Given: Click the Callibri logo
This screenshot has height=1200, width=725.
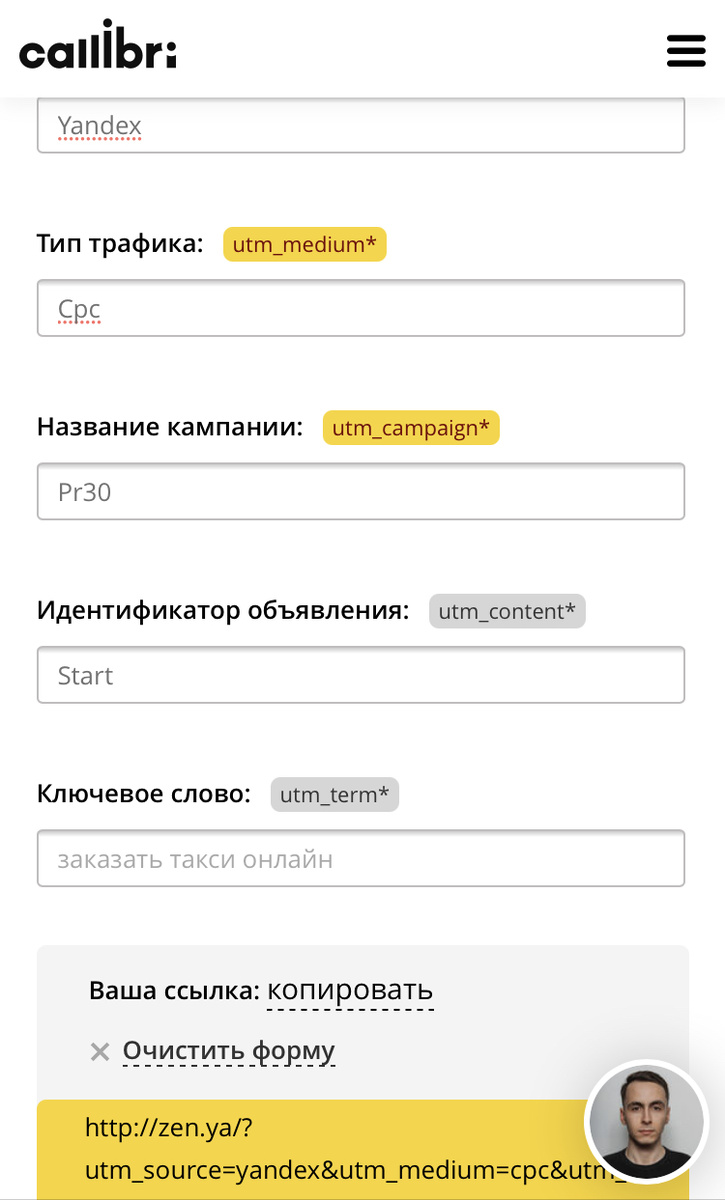Looking at the screenshot, I should pyautogui.click(x=98, y=47).
